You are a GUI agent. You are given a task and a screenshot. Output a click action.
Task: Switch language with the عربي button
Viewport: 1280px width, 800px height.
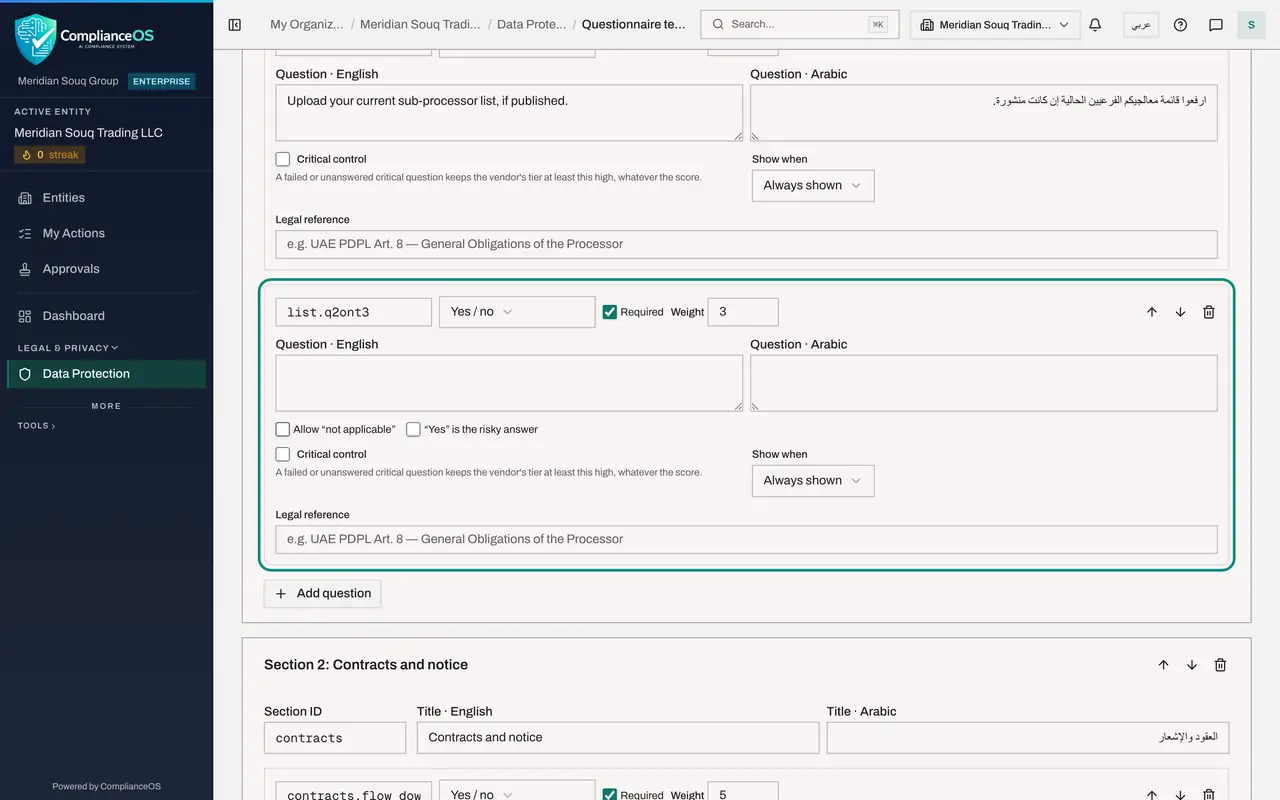click(x=1141, y=25)
